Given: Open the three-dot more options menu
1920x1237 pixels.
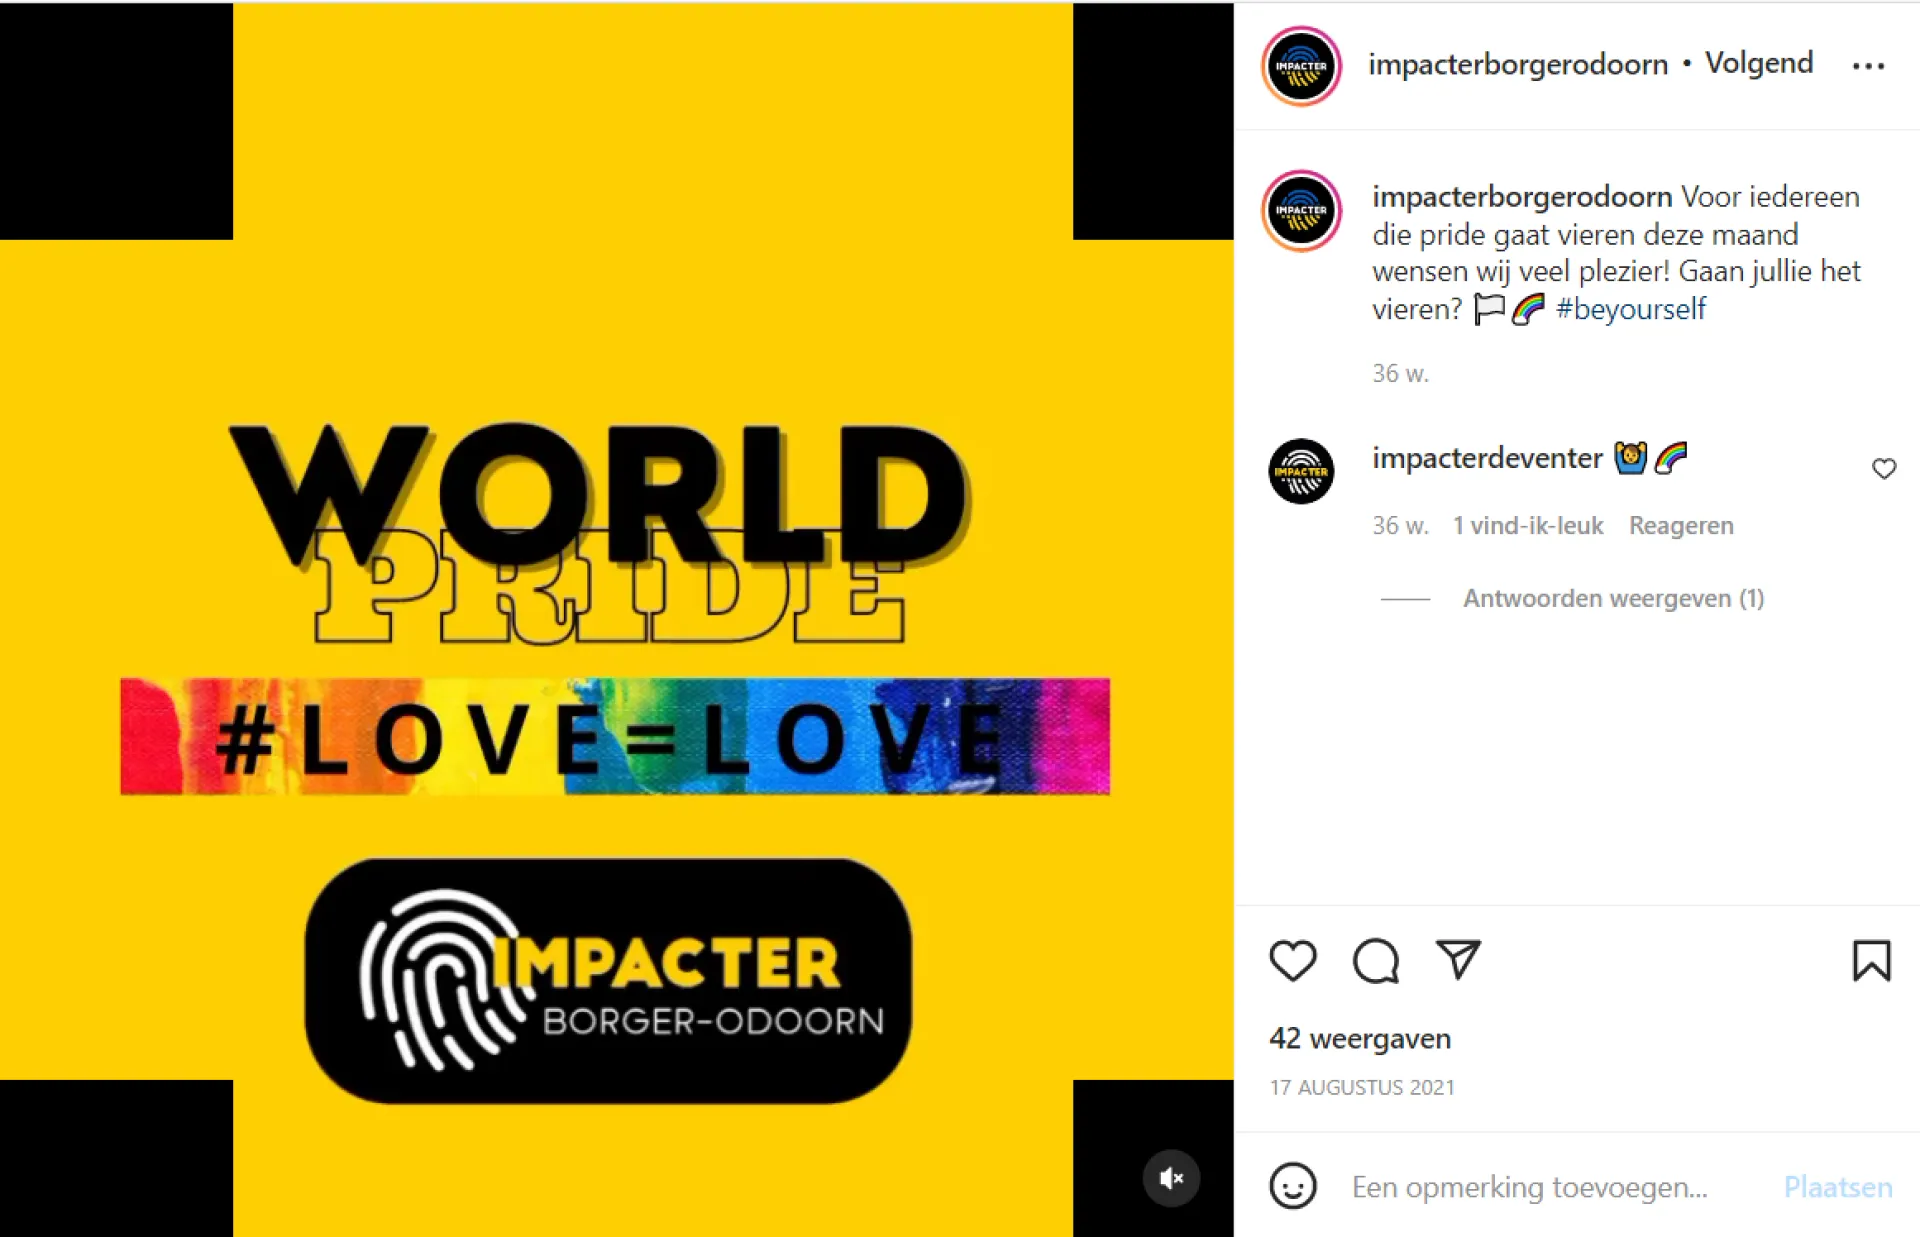Looking at the screenshot, I should point(1868,66).
